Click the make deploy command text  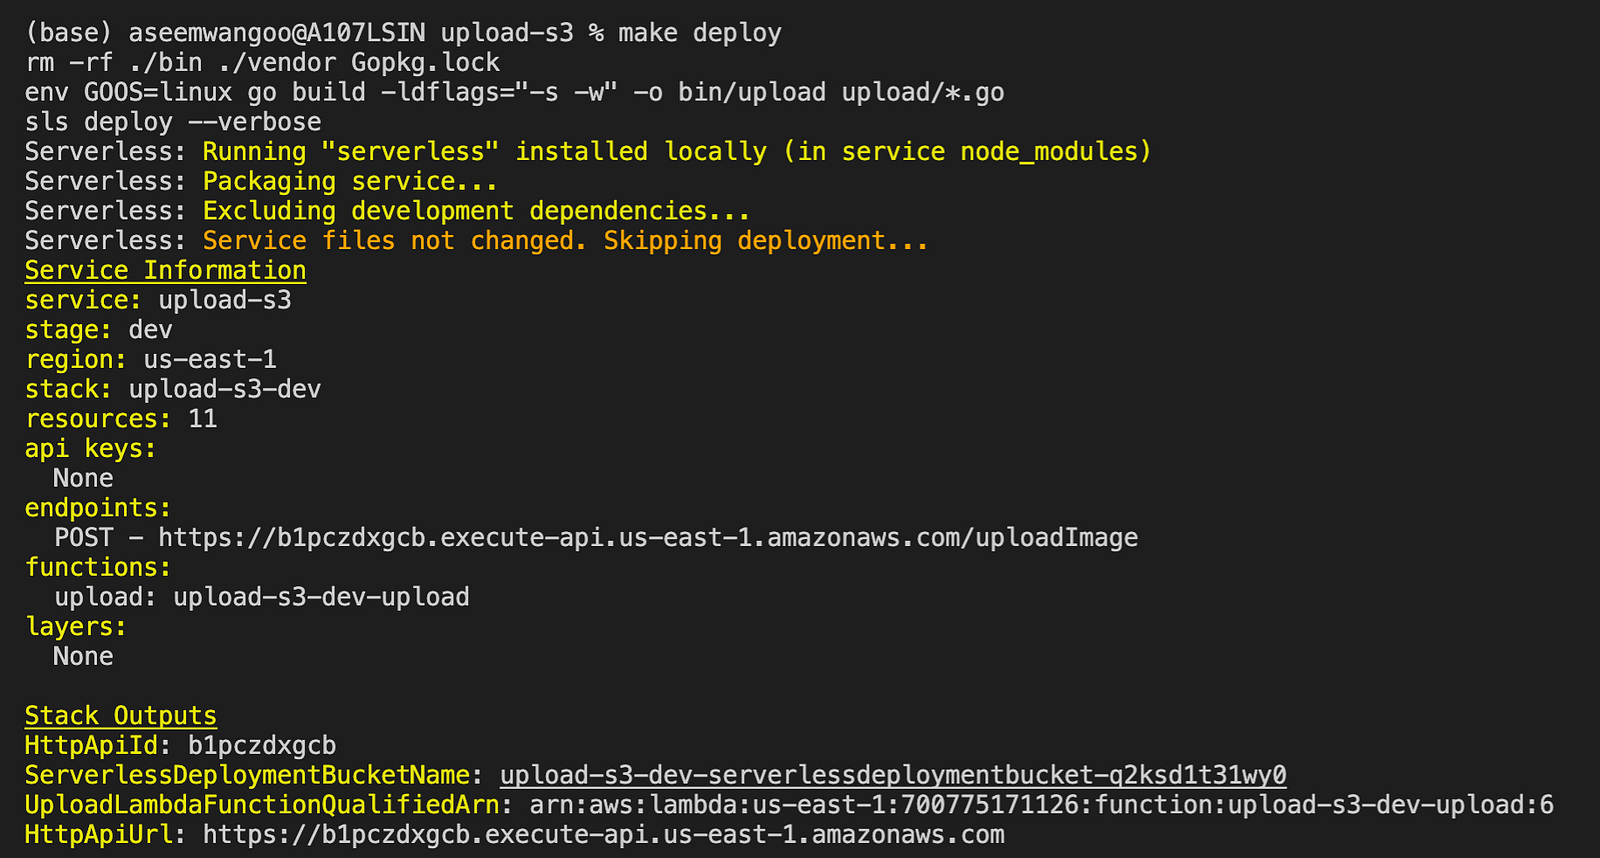700,33
